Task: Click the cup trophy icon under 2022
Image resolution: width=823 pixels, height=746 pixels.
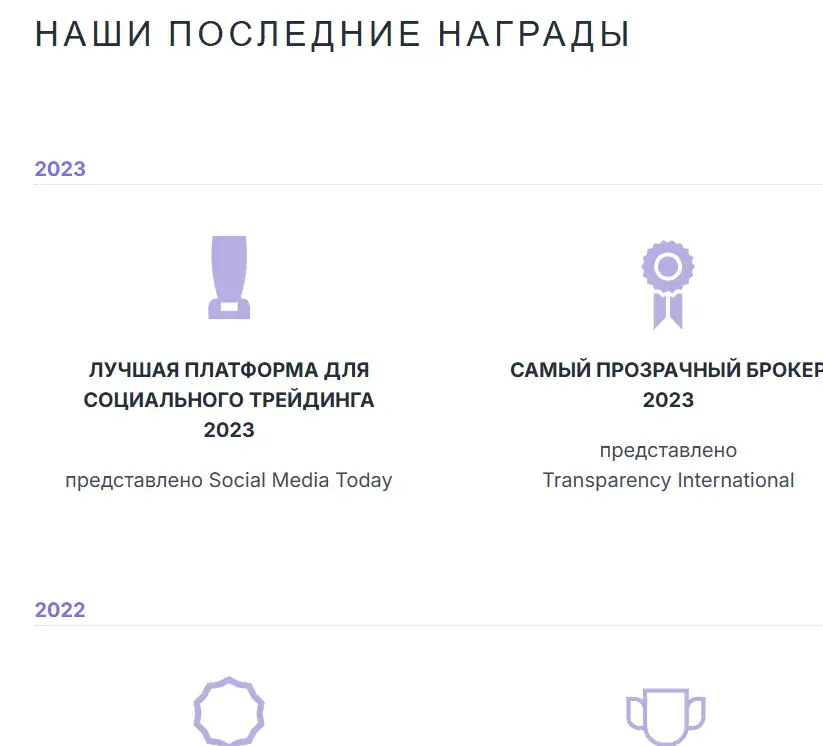Action: click(x=666, y=717)
